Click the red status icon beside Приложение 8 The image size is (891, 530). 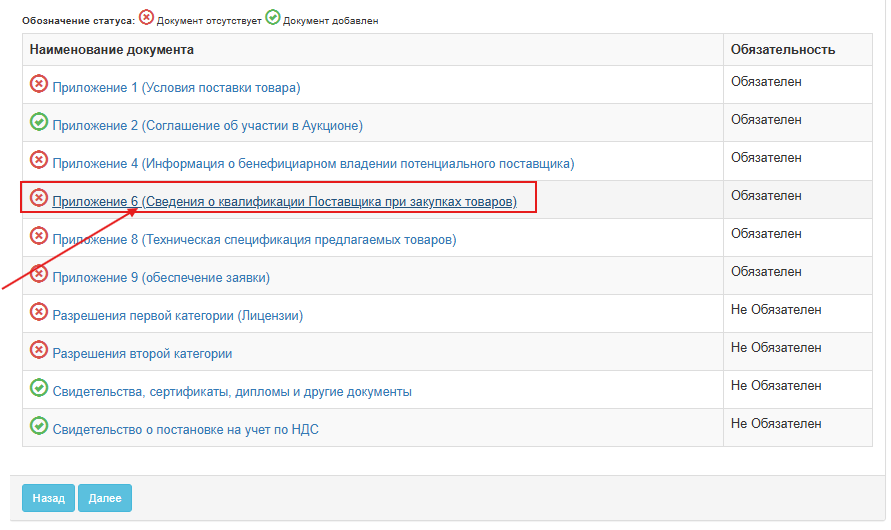[x=39, y=236]
